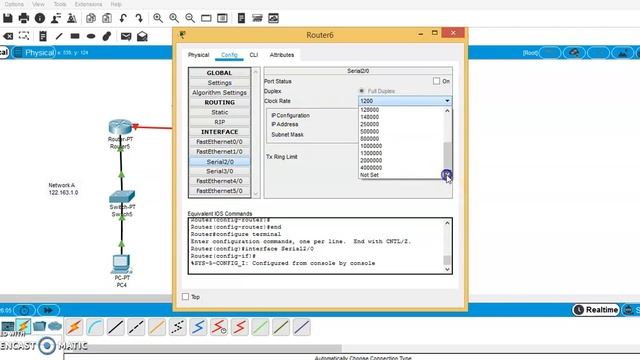Open the network information icon
This screenshot has height=360, width=640.
40,18
